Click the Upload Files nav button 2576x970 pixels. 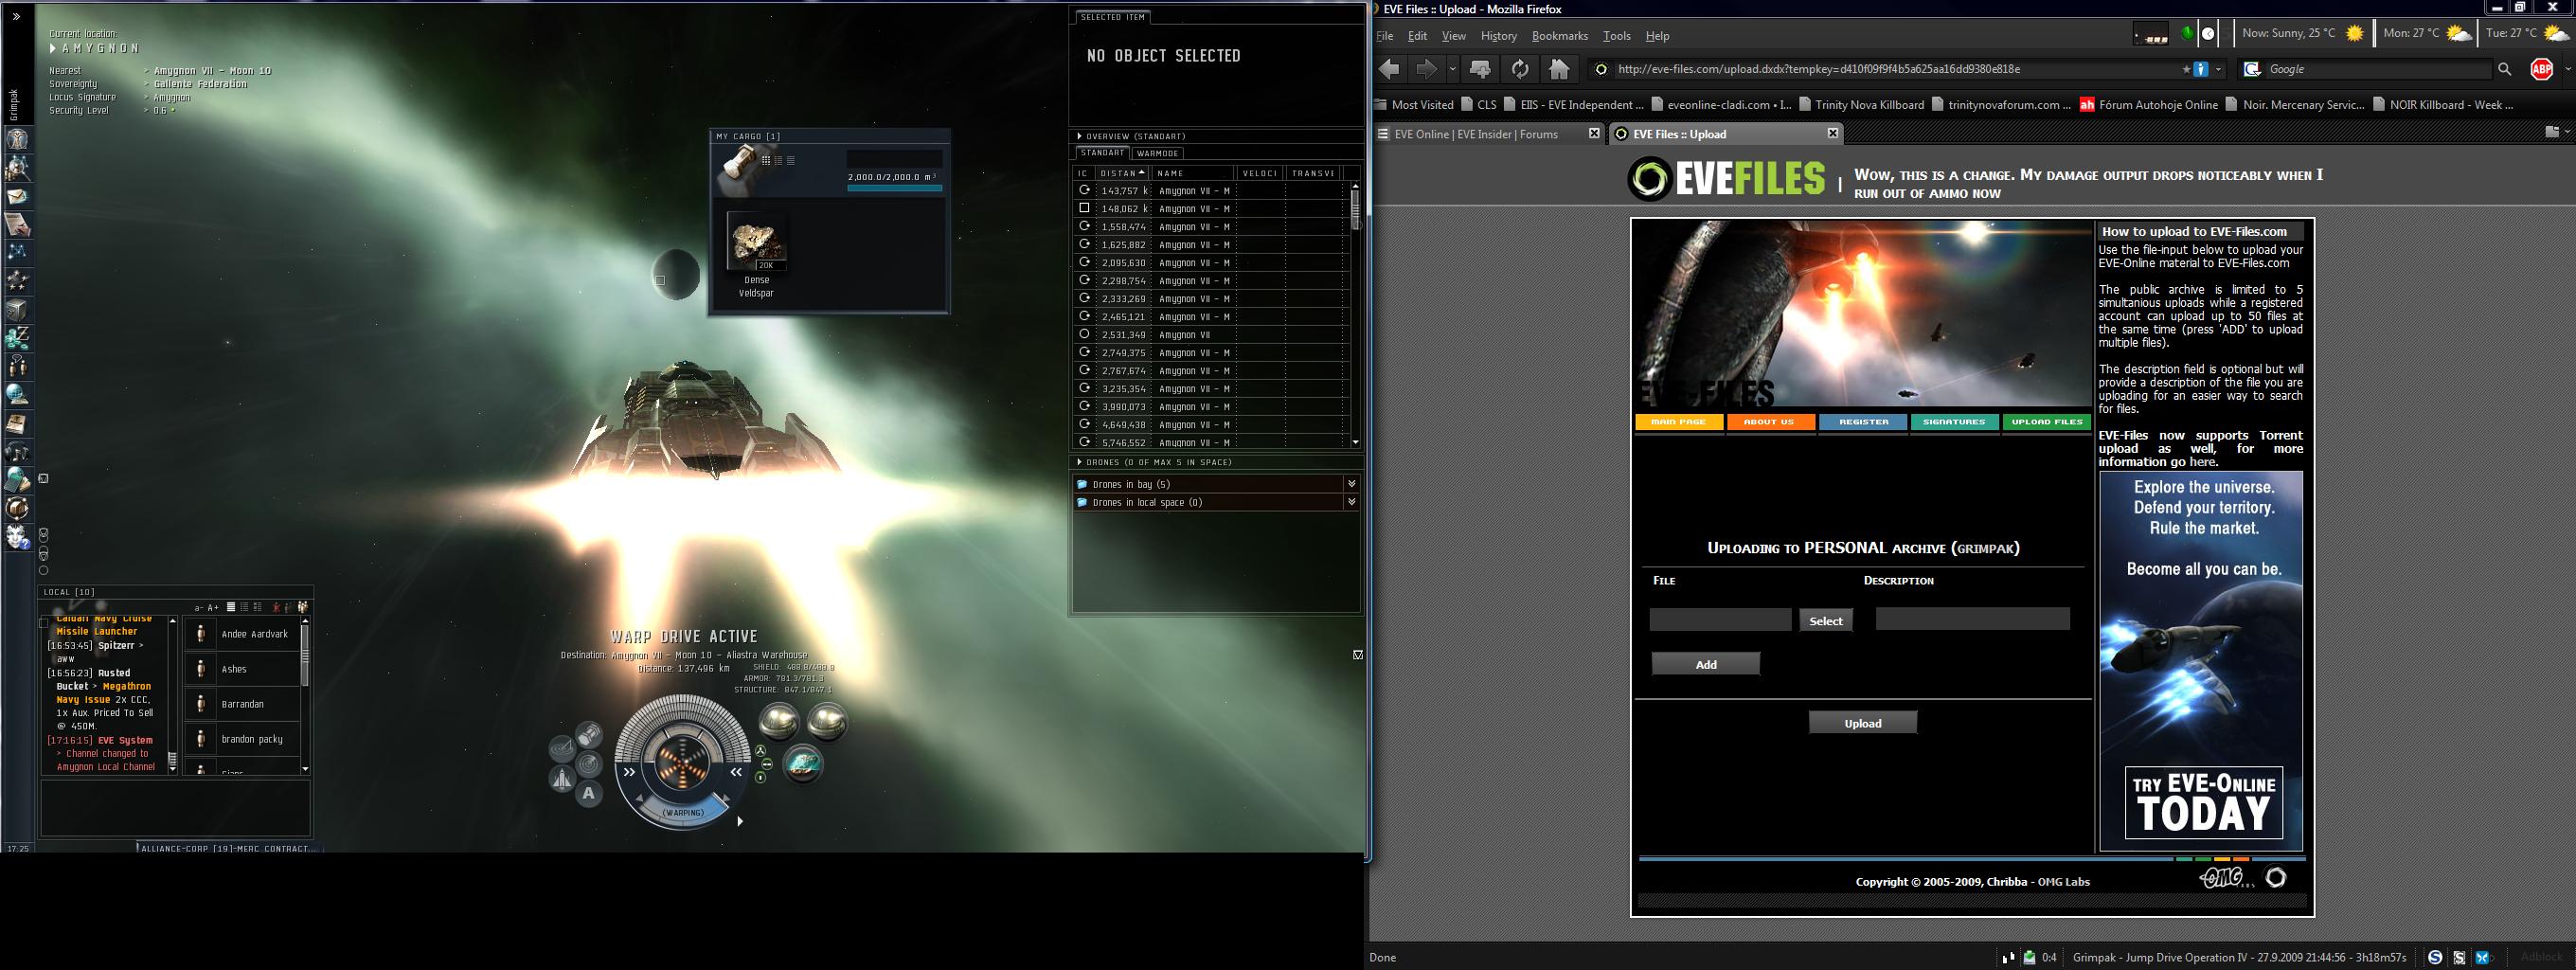click(2047, 422)
